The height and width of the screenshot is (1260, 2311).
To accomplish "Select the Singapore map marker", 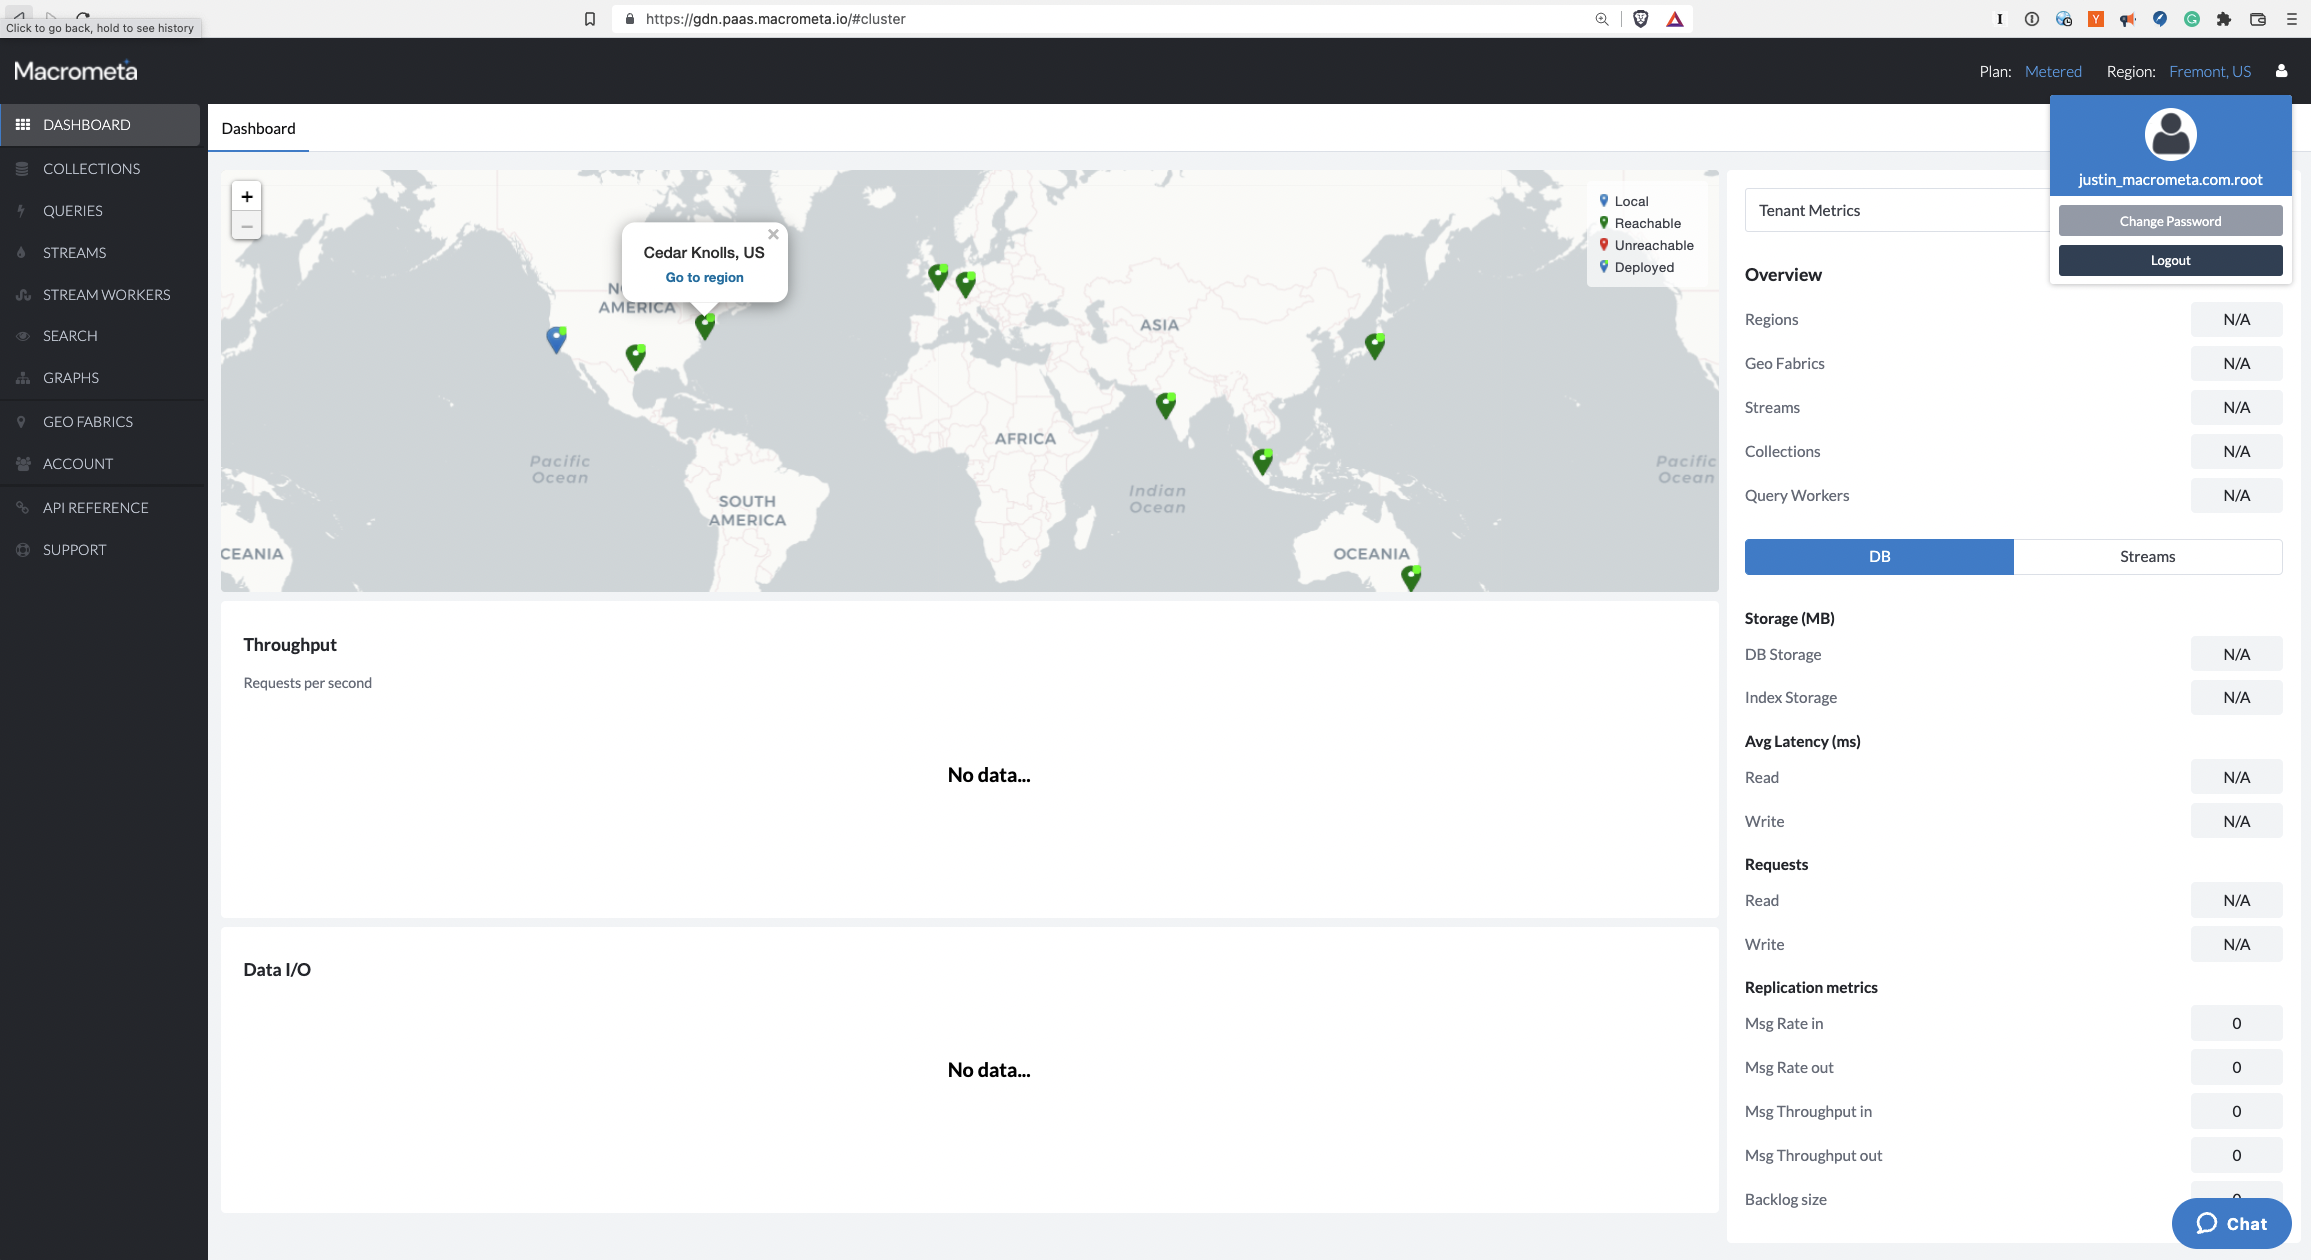I will tap(1263, 461).
